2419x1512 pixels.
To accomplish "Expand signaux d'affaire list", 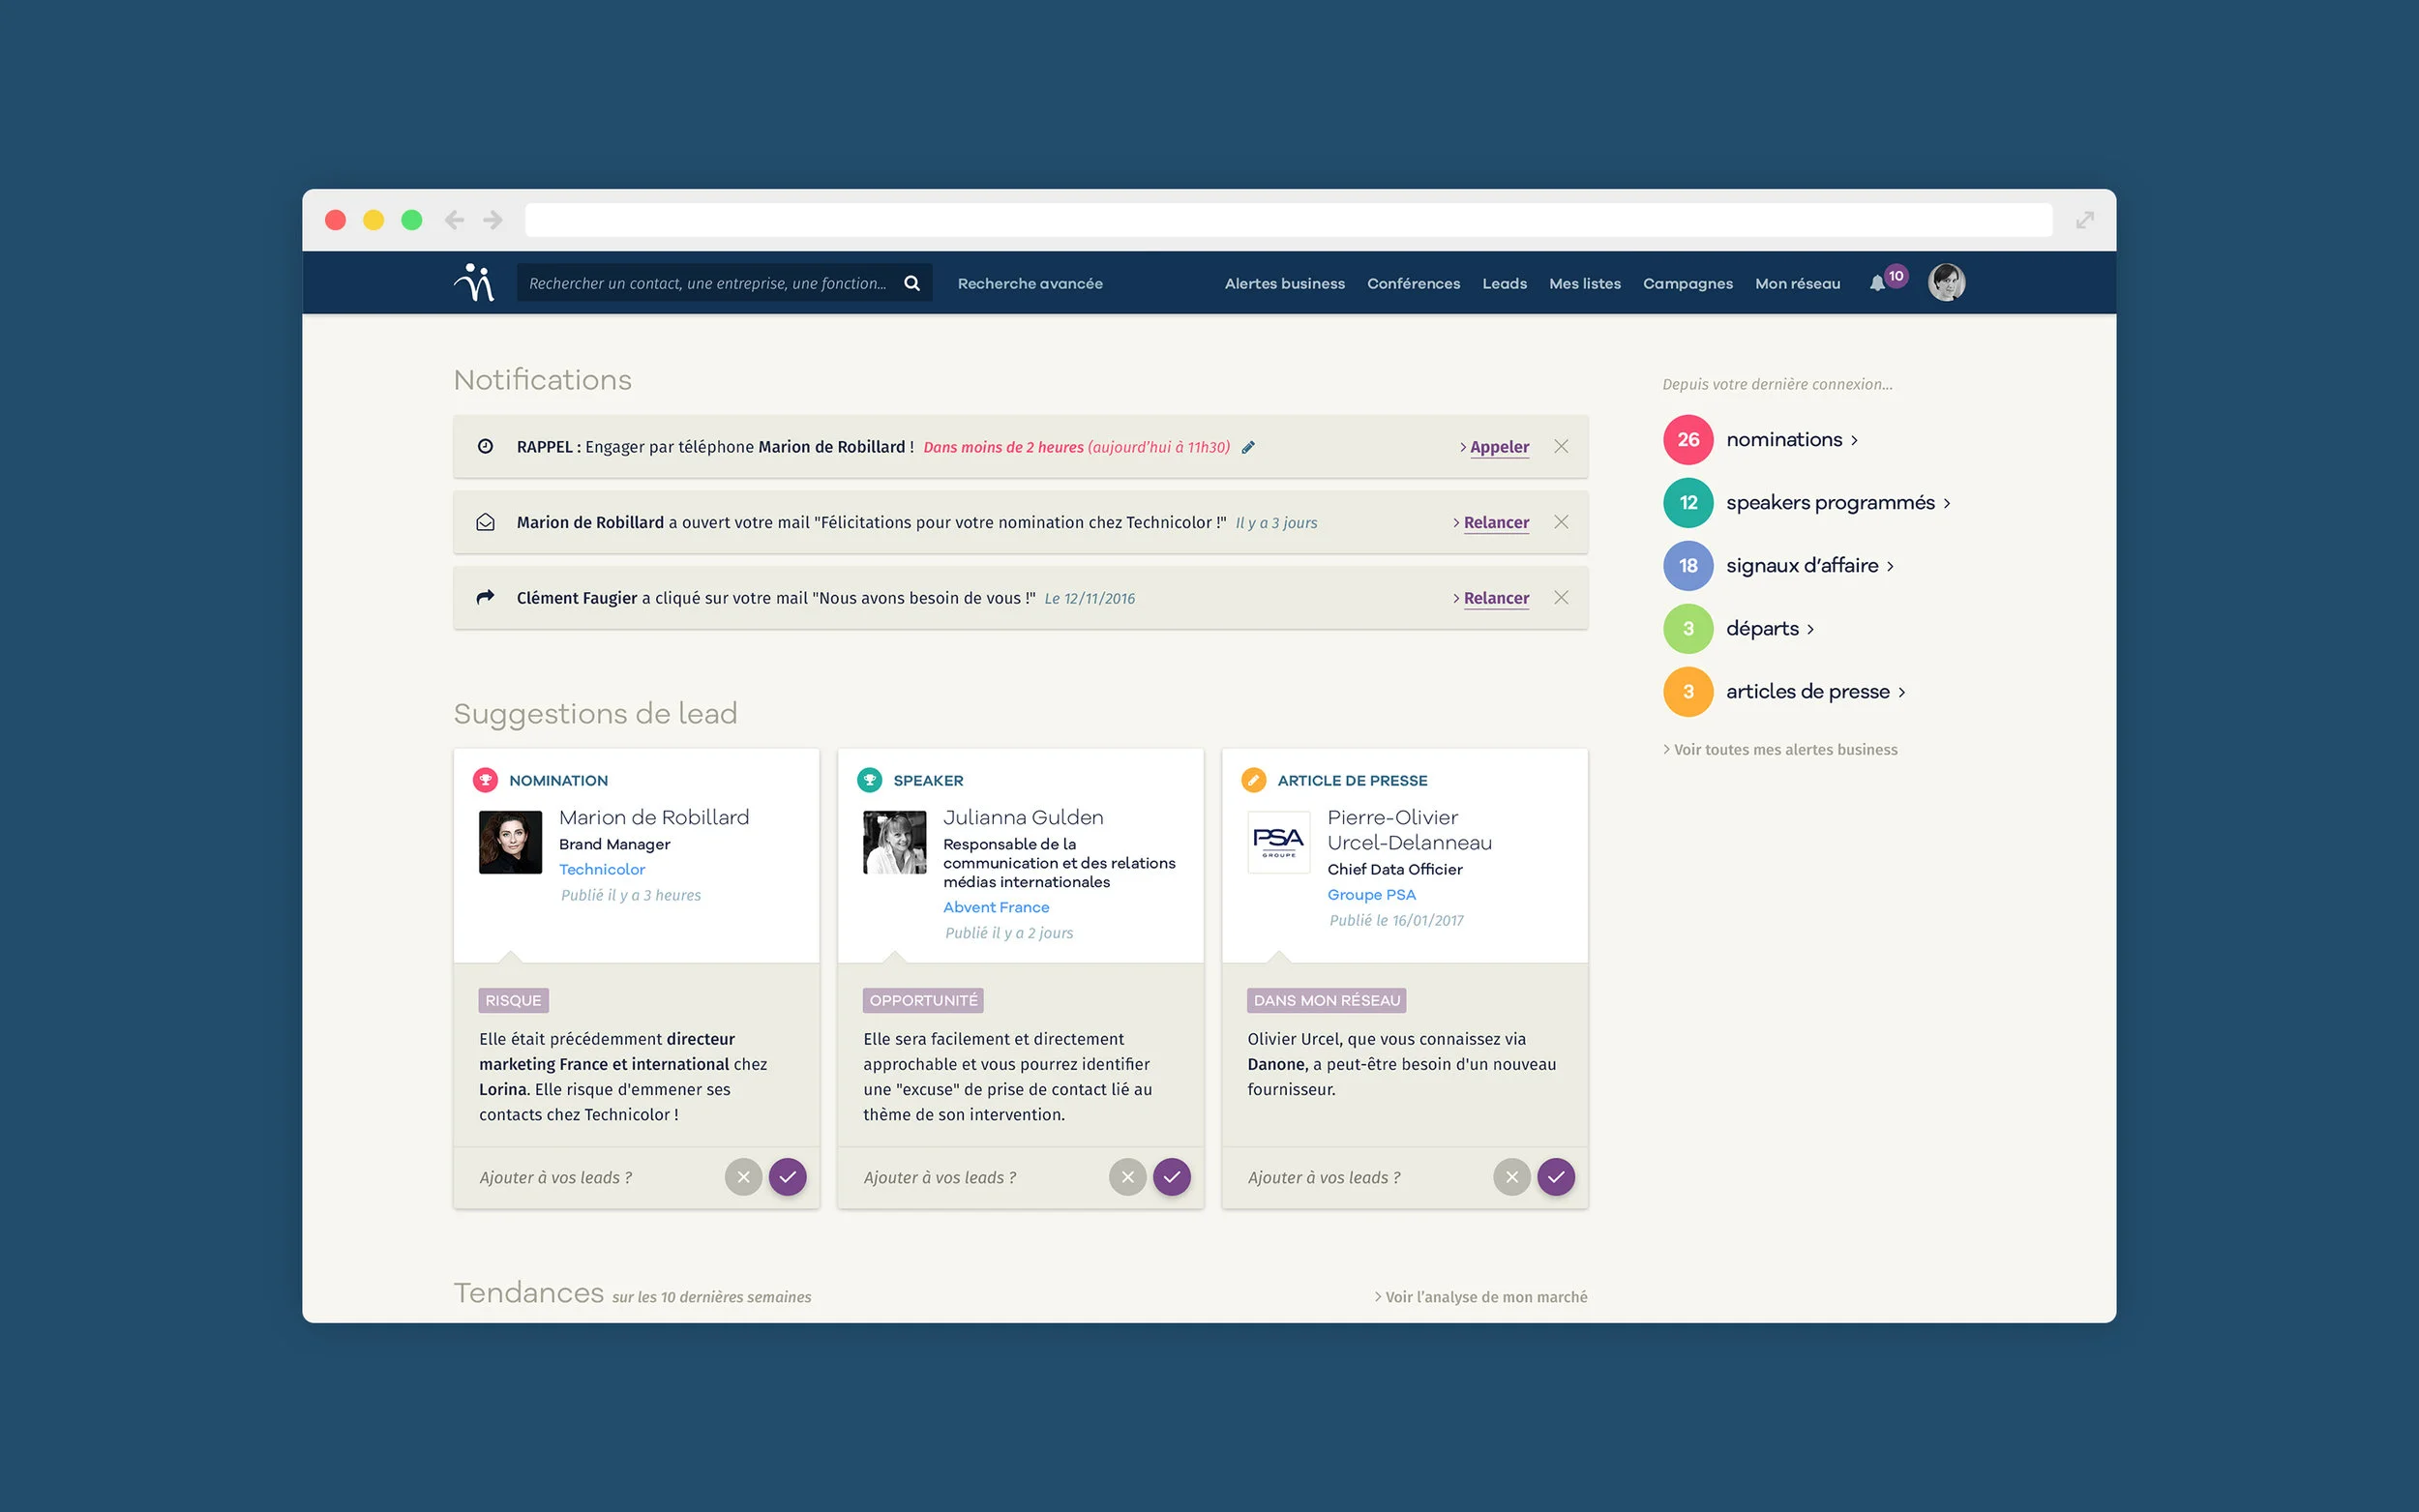I will 1890,567.
